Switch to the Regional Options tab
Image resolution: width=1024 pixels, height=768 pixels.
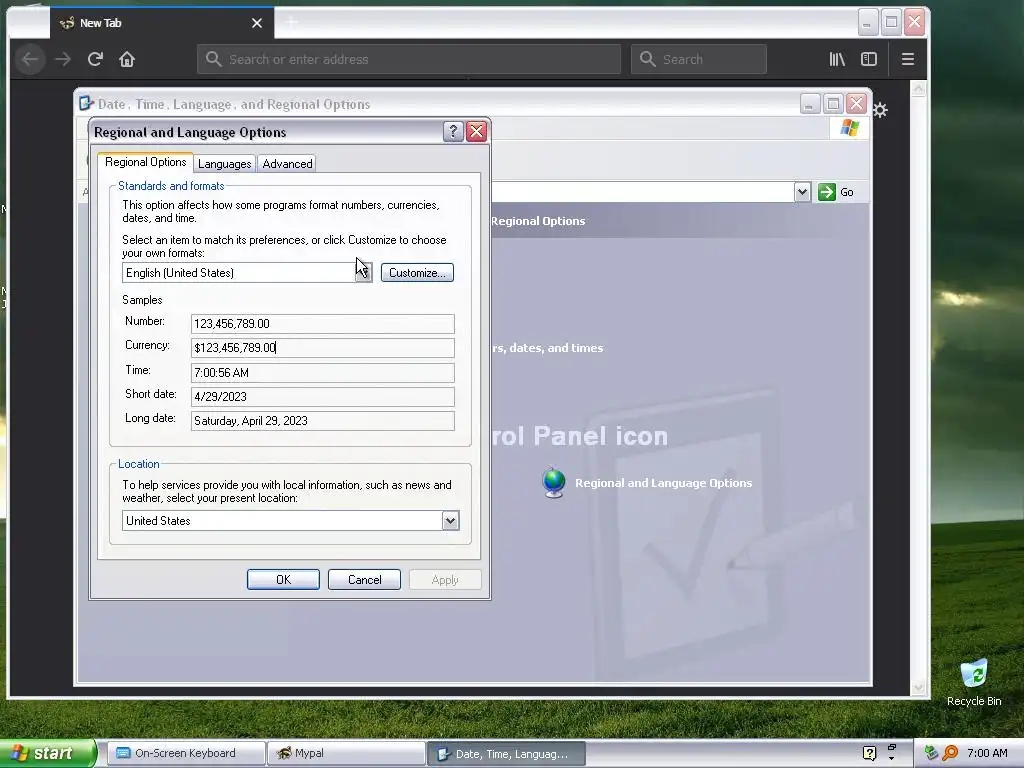click(146, 162)
